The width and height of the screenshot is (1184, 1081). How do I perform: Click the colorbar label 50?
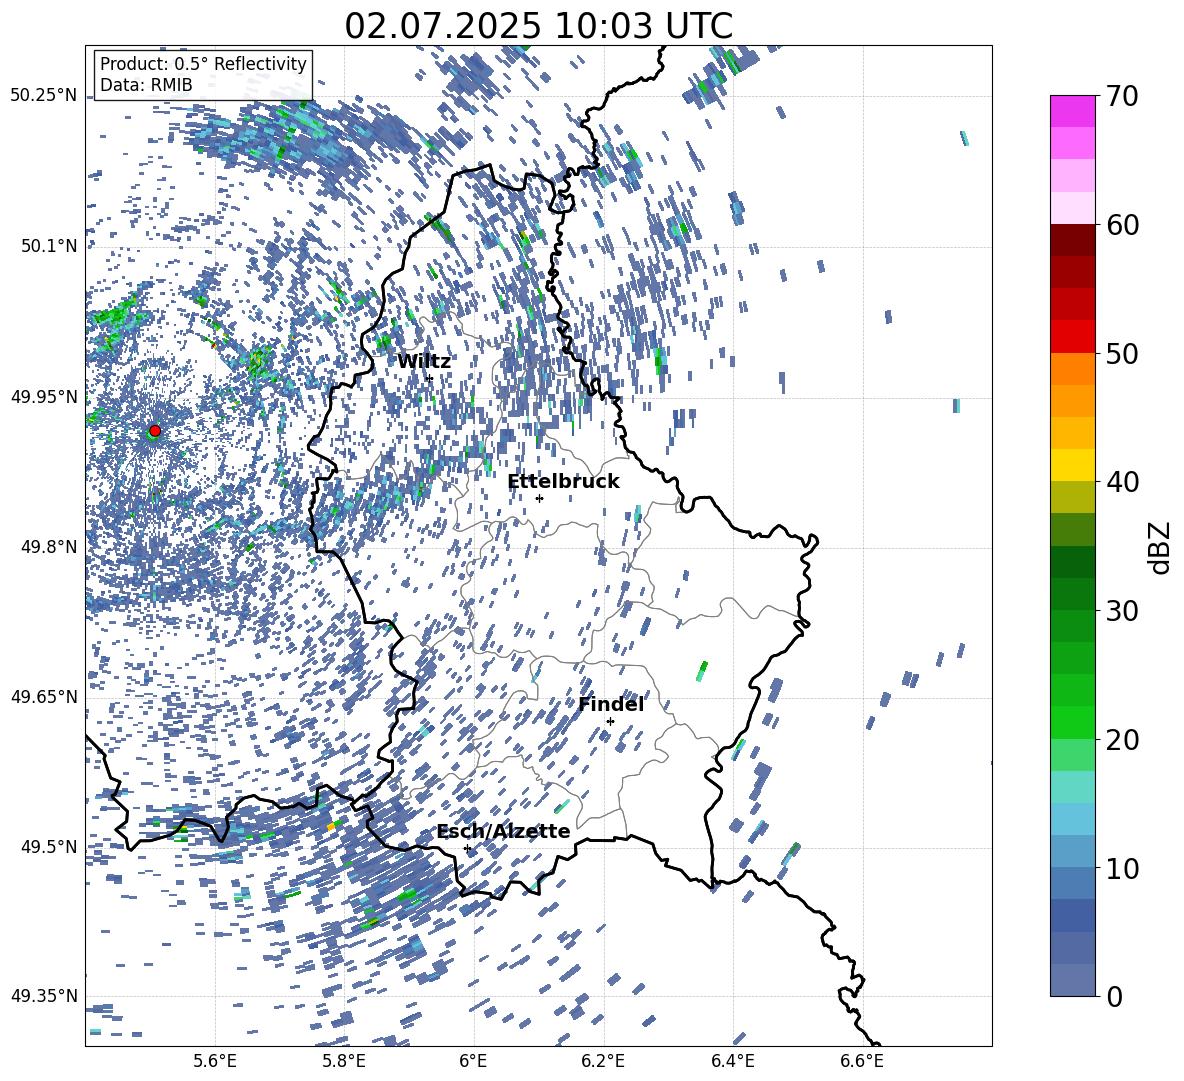(x=1122, y=353)
